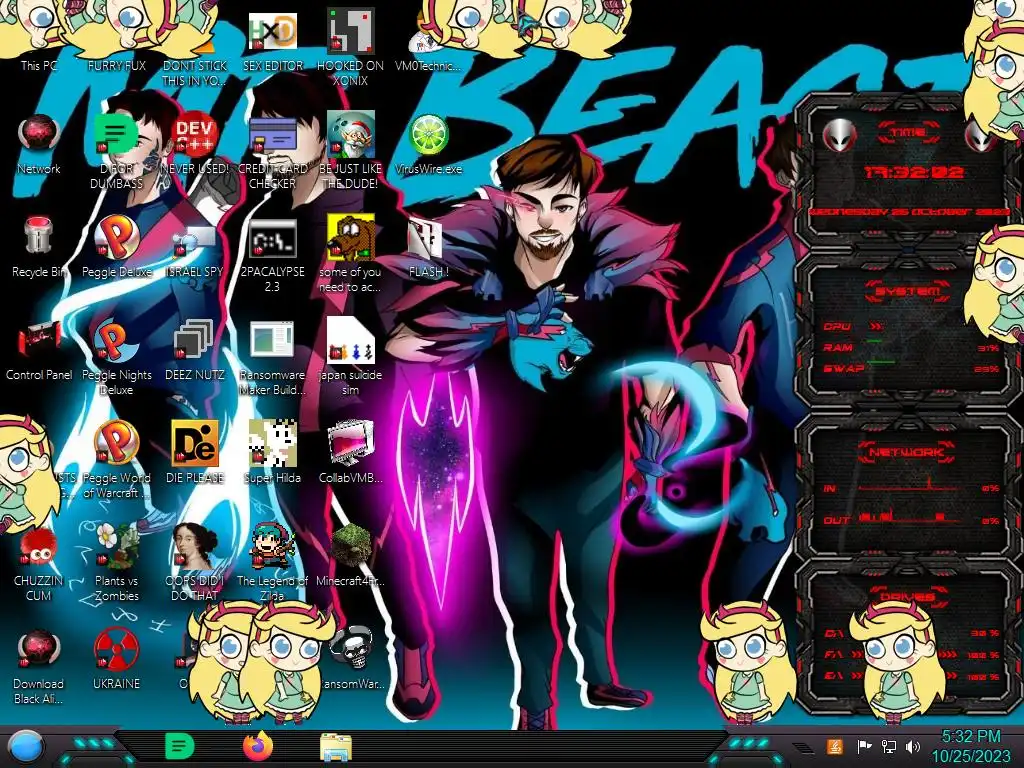Image resolution: width=1024 pixels, height=768 pixels.
Task: Open the green chat app pinned on taskbar
Action: pos(179,746)
